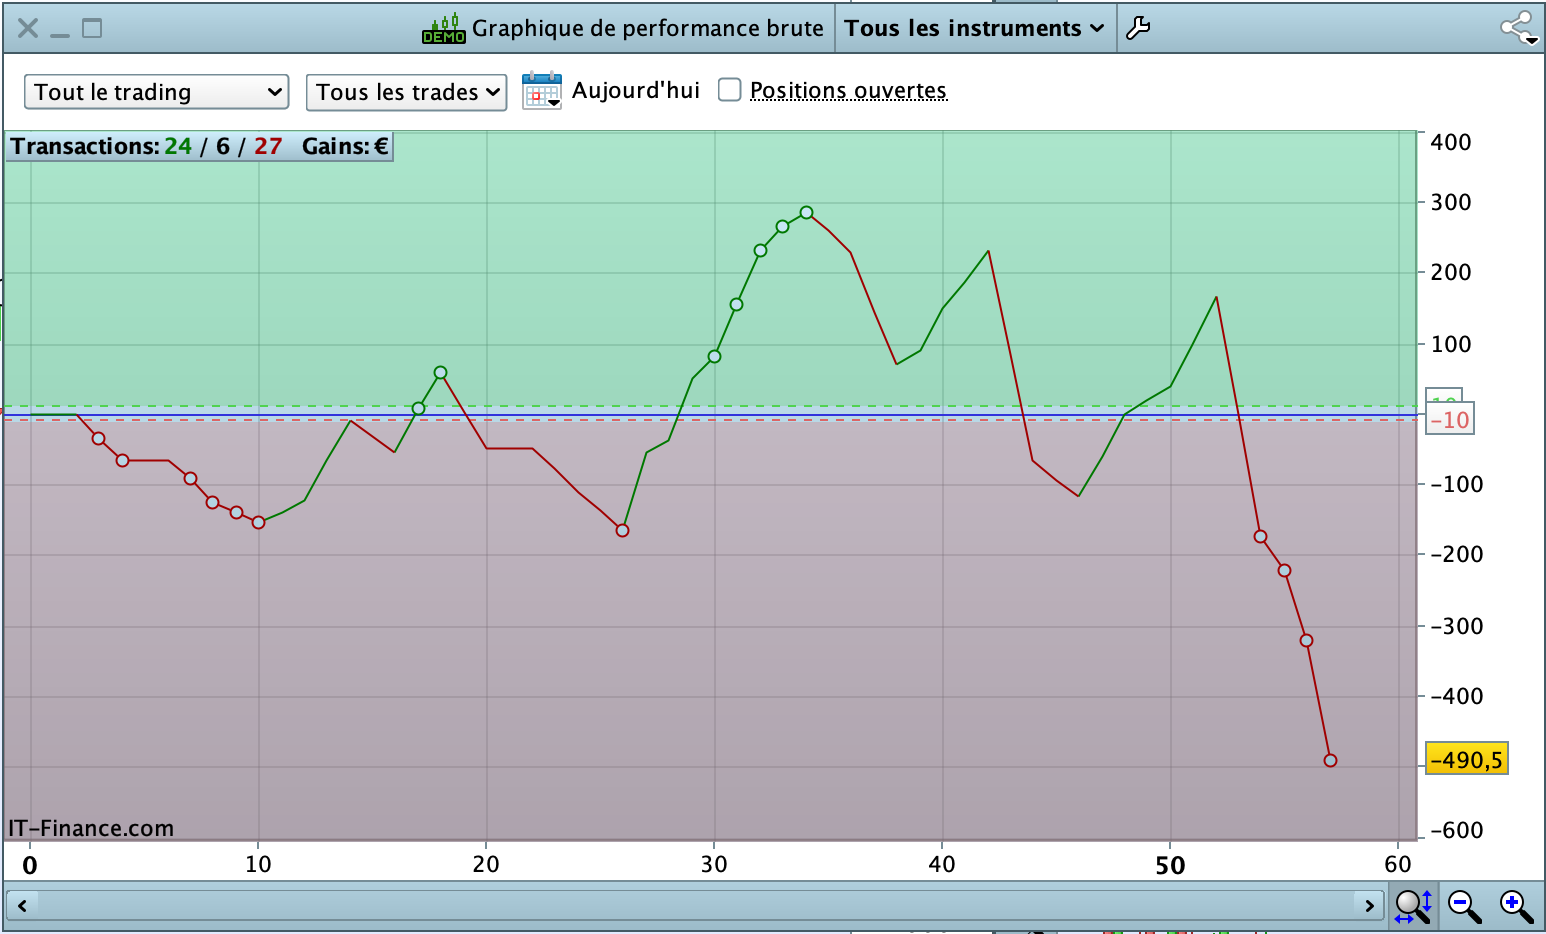Enable the Positions ouvertes checkbox
This screenshot has height=934, width=1546.
pyautogui.click(x=730, y=90)
